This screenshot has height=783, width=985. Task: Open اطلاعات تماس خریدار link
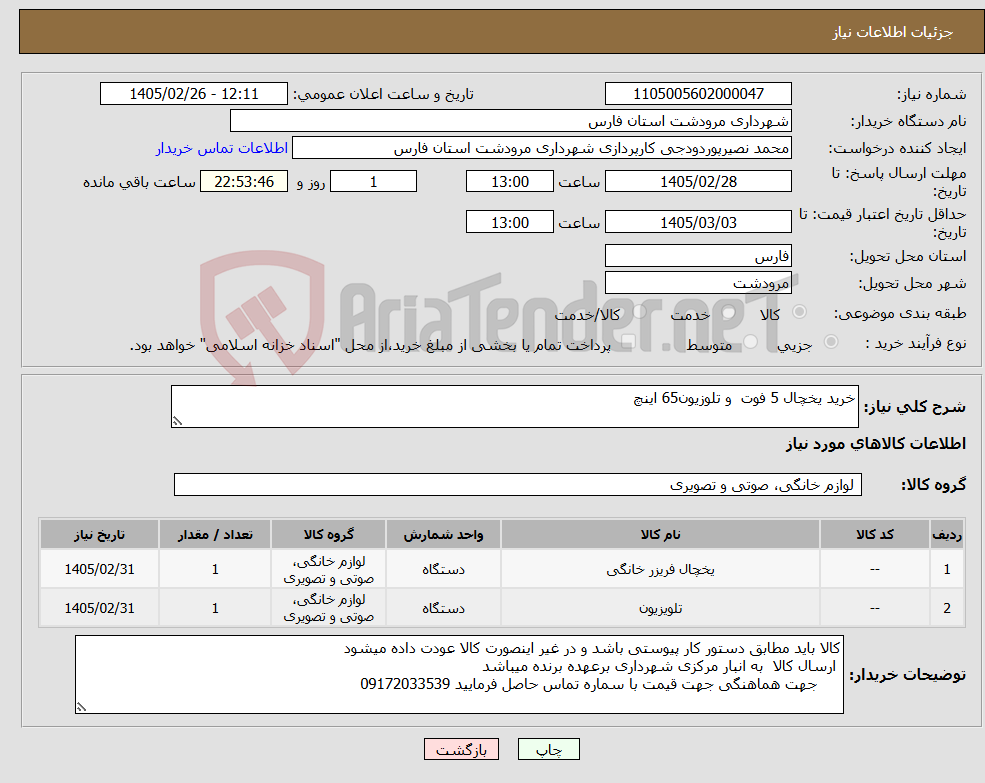point(222,148)
